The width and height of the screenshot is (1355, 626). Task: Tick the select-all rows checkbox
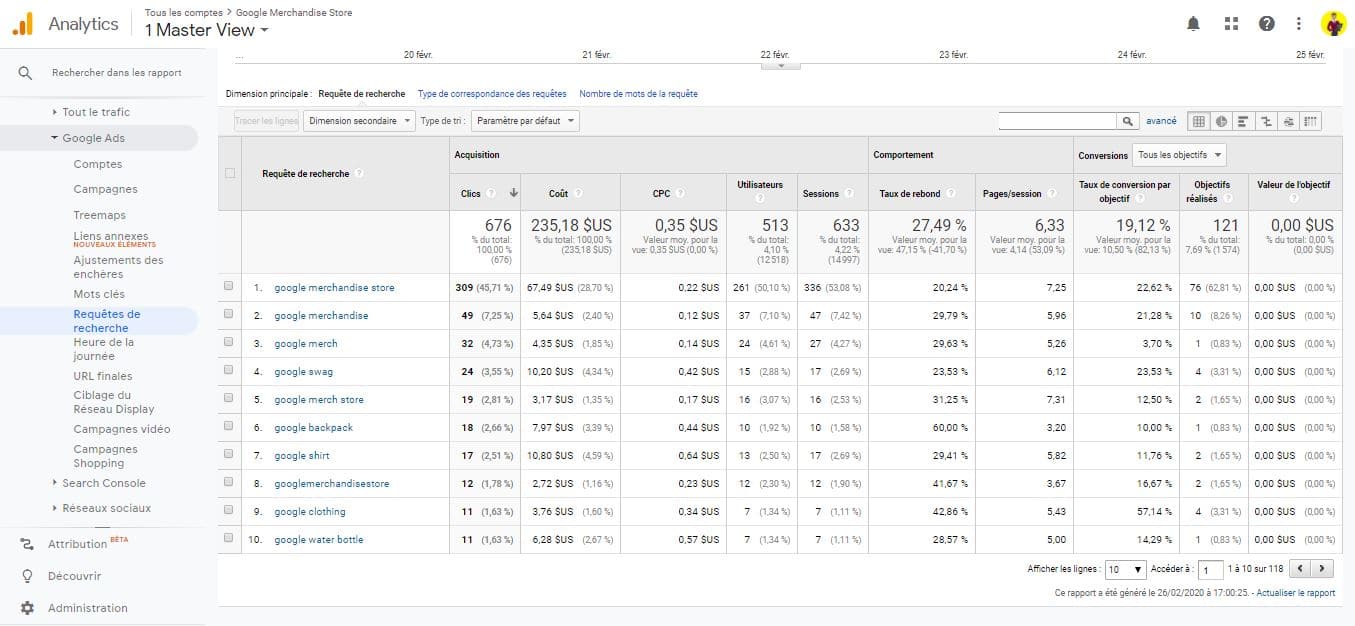click(229, 173)
